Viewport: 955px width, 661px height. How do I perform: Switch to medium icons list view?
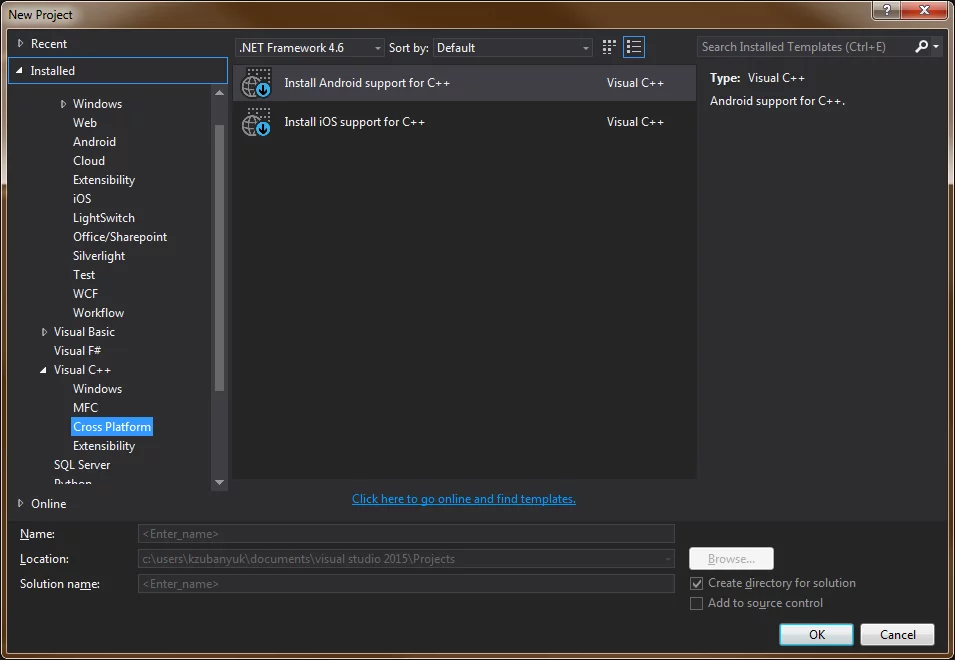634,48
